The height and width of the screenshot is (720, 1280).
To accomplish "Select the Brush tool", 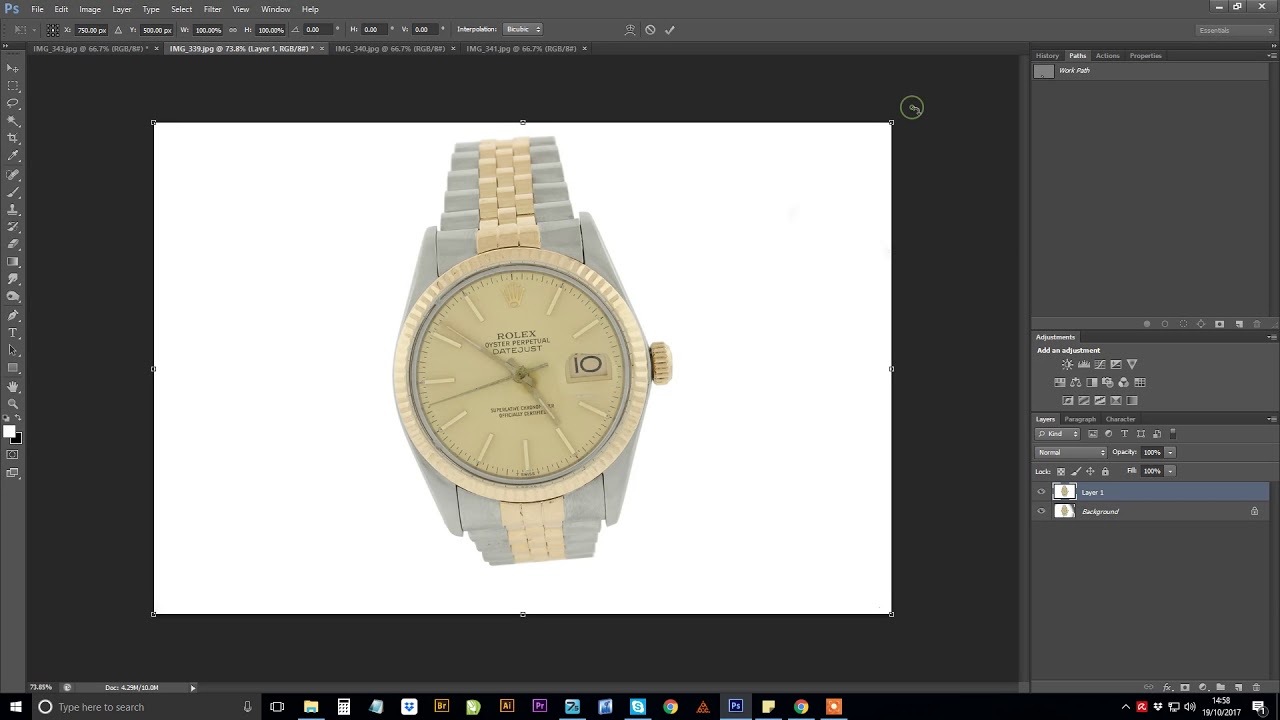I will coord(13,192).
